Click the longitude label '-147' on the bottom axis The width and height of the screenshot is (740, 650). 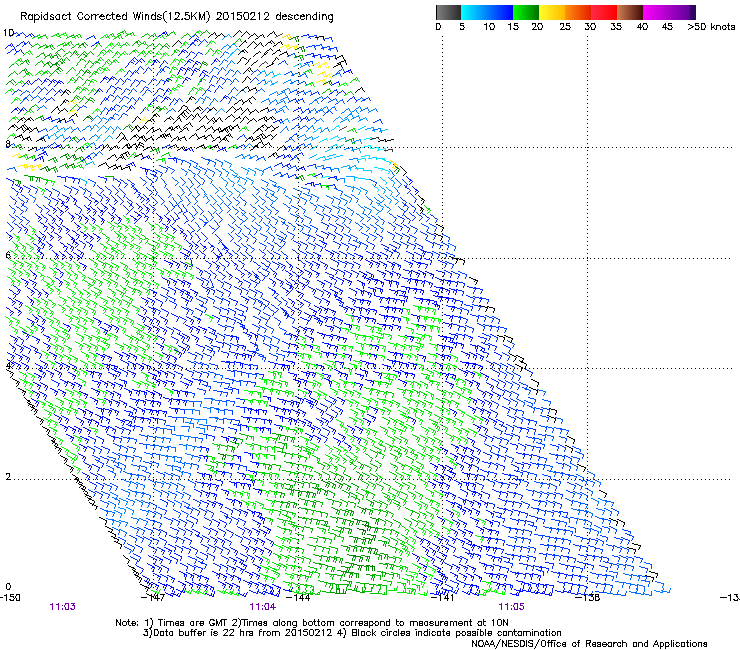153,598
